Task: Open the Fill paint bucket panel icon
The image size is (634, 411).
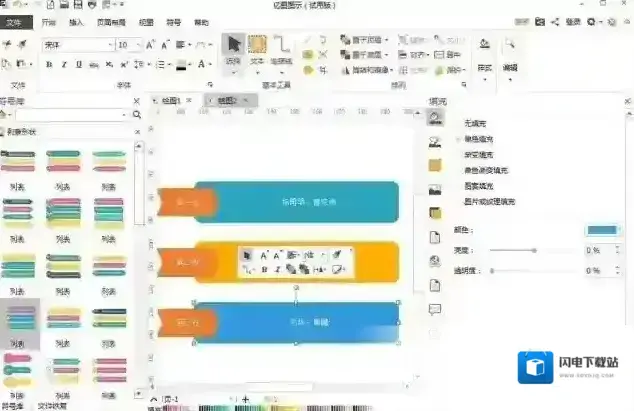Action: pyautogui.click(x=435, y=118)
